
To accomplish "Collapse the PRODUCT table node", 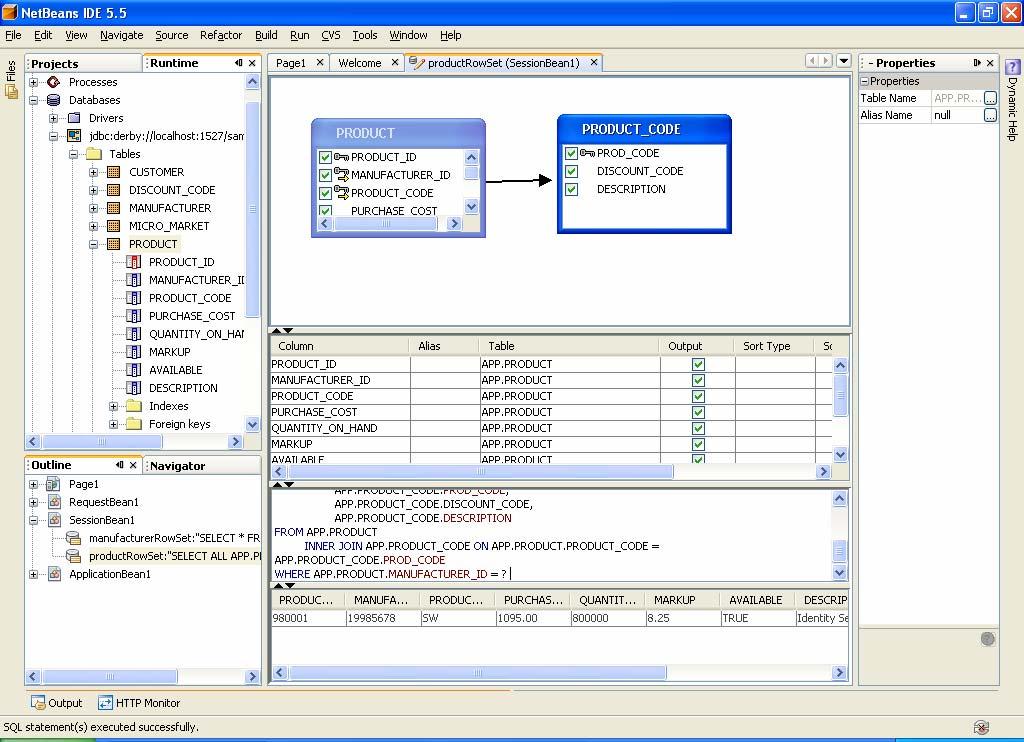I will point(93,244).
